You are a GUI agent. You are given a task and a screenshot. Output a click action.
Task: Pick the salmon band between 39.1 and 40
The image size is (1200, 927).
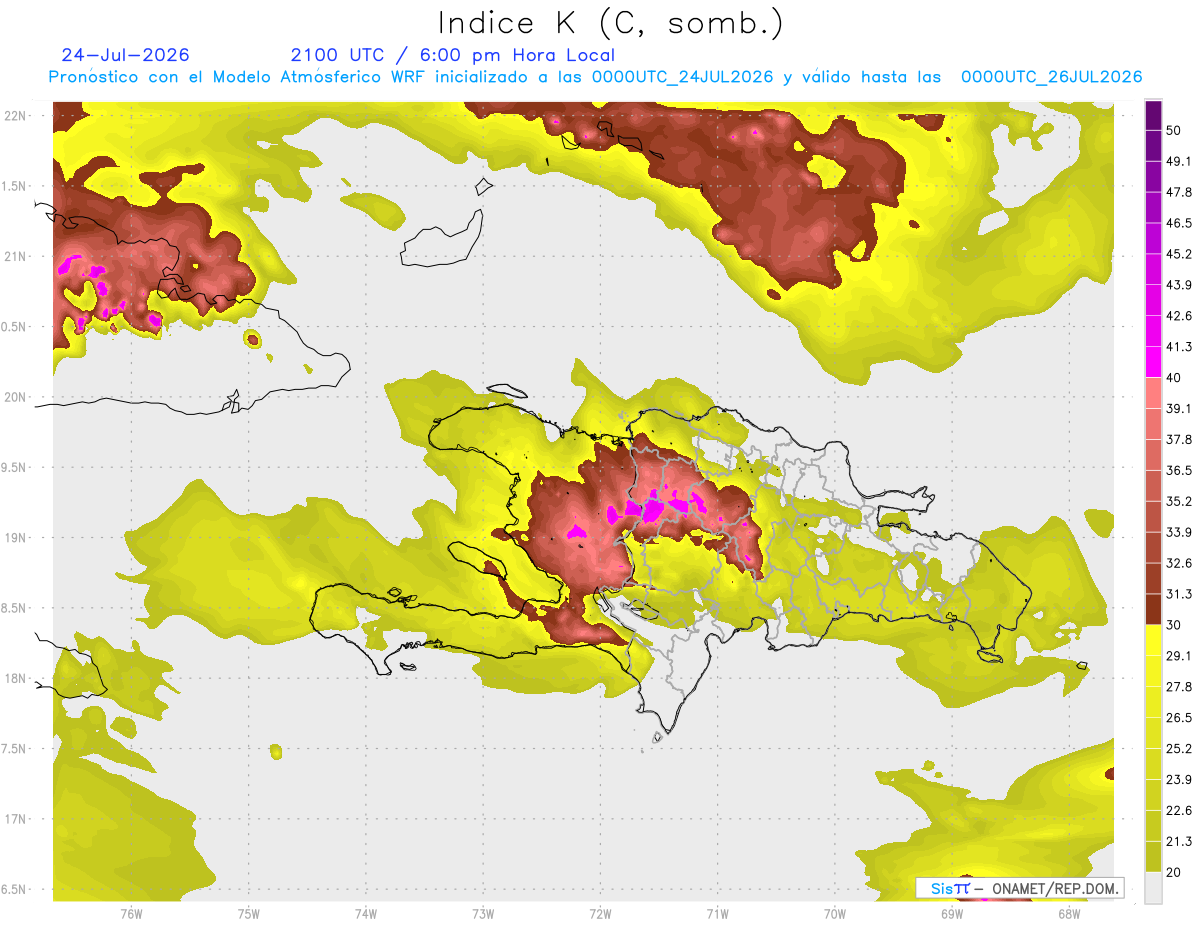pos(1153,392)
